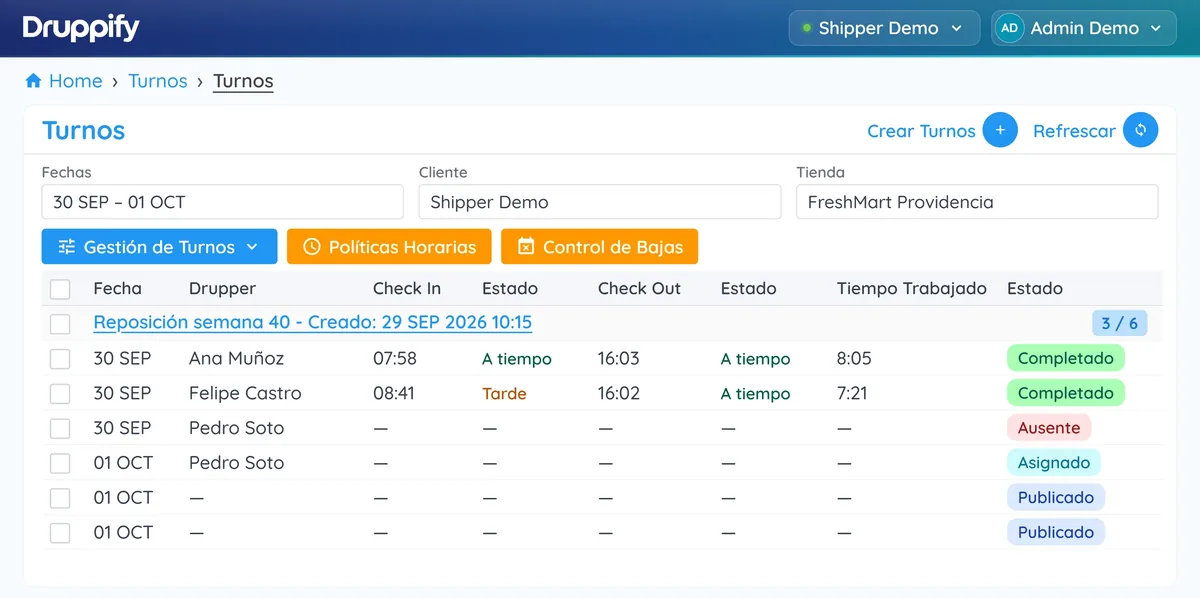The image size is (1200, 598).
Task: Click the 08:41 check-in time
Action: (394, 393)
